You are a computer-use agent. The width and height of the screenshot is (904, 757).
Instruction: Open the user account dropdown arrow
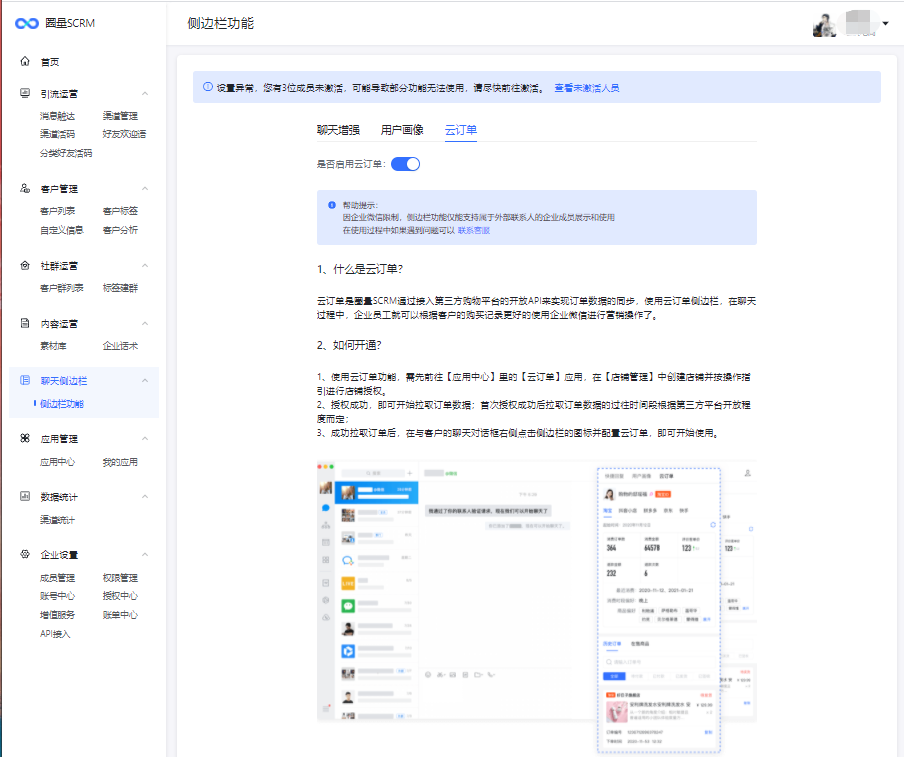(x=885, y=23)
